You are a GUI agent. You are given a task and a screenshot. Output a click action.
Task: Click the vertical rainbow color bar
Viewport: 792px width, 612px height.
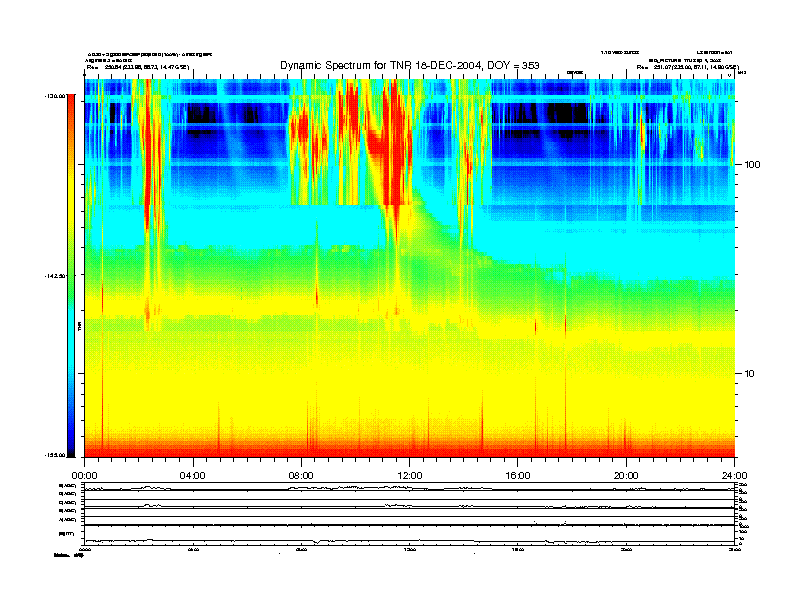[x=71, y=275]
